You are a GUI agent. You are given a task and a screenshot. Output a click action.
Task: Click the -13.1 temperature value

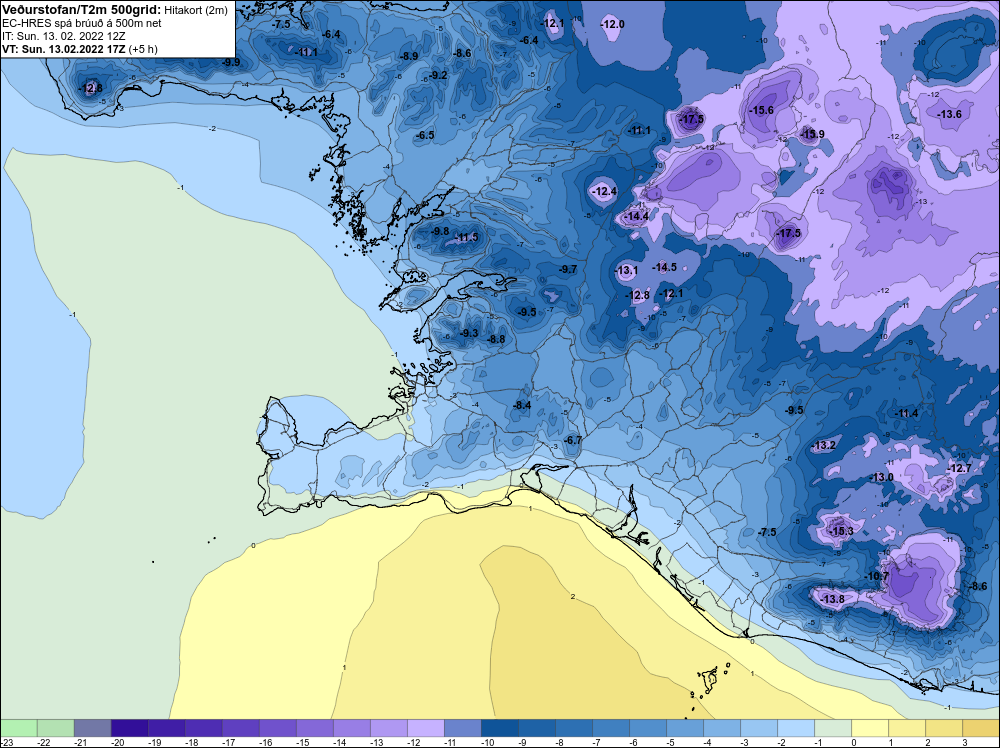[626, 270]
